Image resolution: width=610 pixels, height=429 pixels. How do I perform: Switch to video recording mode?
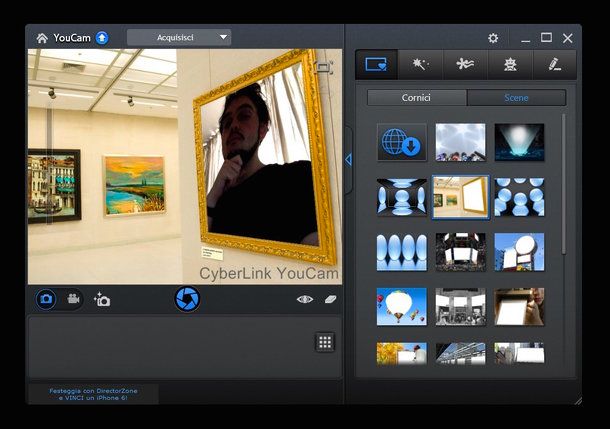point(73,299)
